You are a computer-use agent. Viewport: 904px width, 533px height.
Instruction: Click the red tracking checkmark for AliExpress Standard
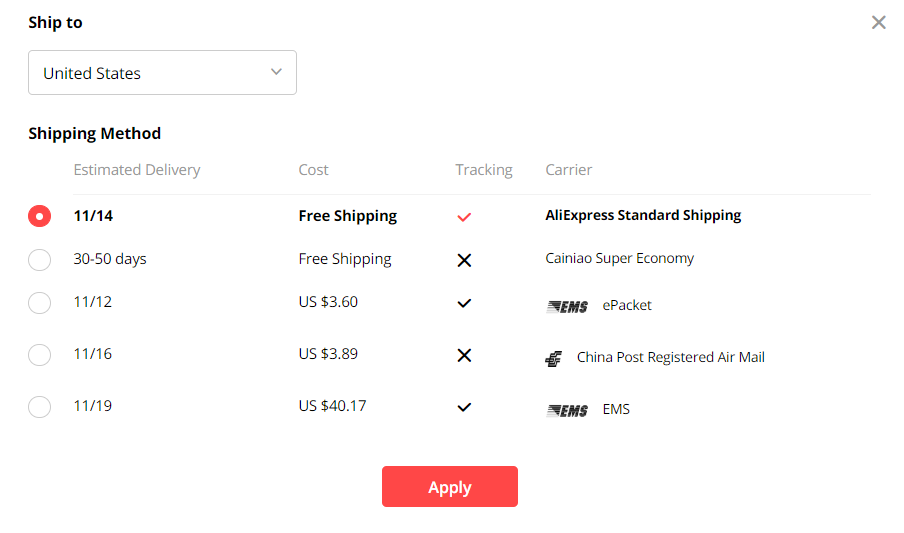tap(464, 217)
